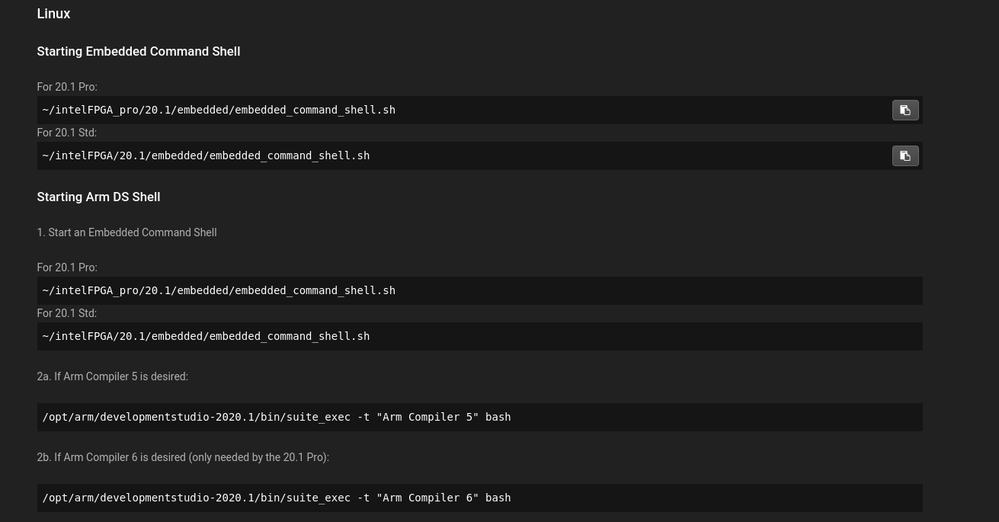Copy the 20.1 Std embedded shell command
This screenshot has height=522, width=999.
[x=905, y=156]
